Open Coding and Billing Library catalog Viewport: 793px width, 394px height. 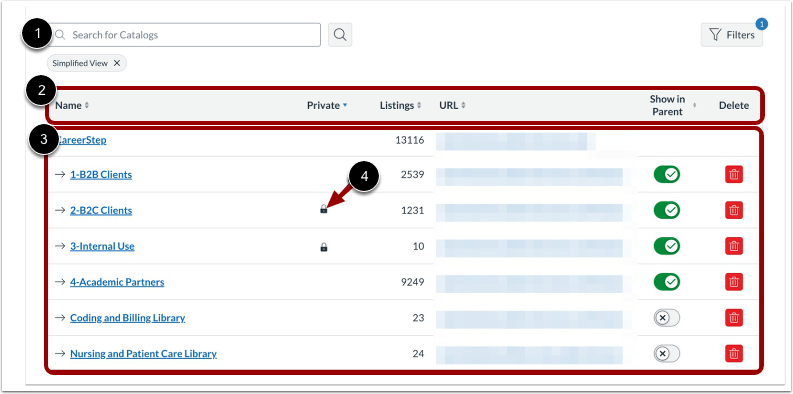coord(127,318)
